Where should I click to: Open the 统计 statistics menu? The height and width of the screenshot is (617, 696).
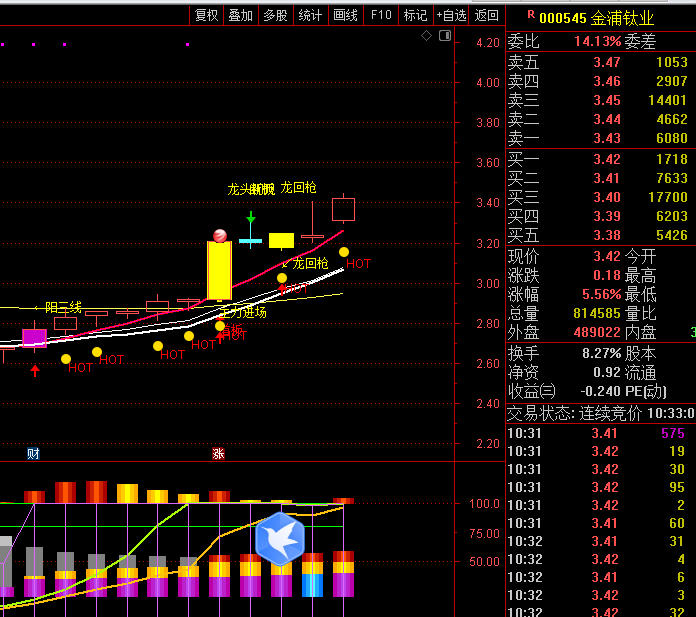310,15
